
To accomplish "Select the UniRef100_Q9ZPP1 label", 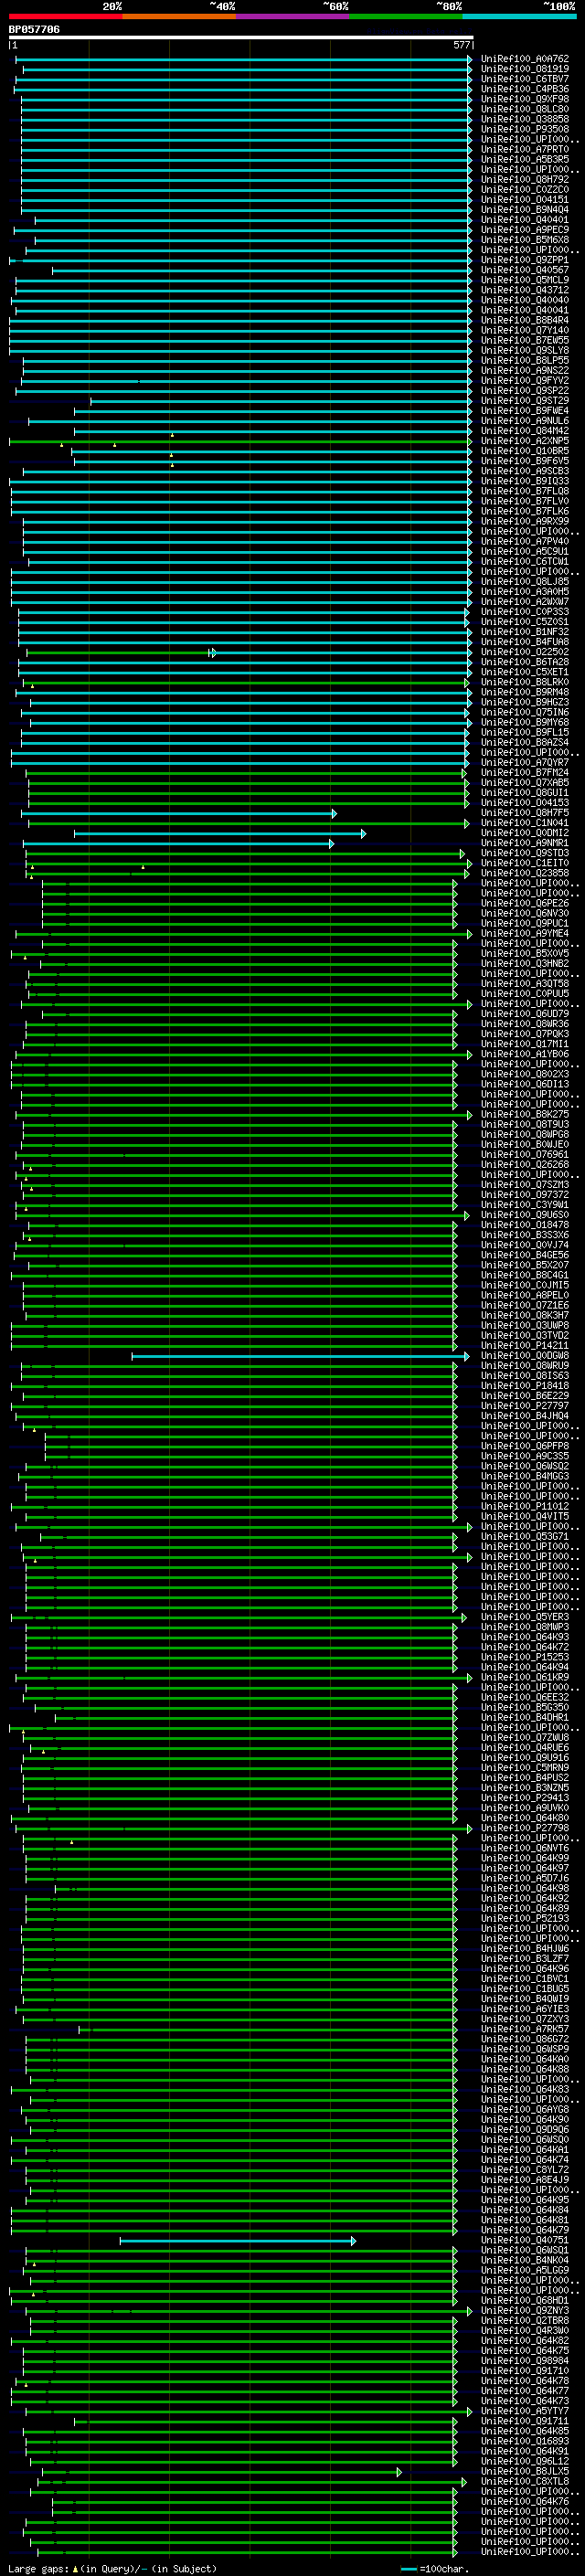I will click(x=525, y=260).
